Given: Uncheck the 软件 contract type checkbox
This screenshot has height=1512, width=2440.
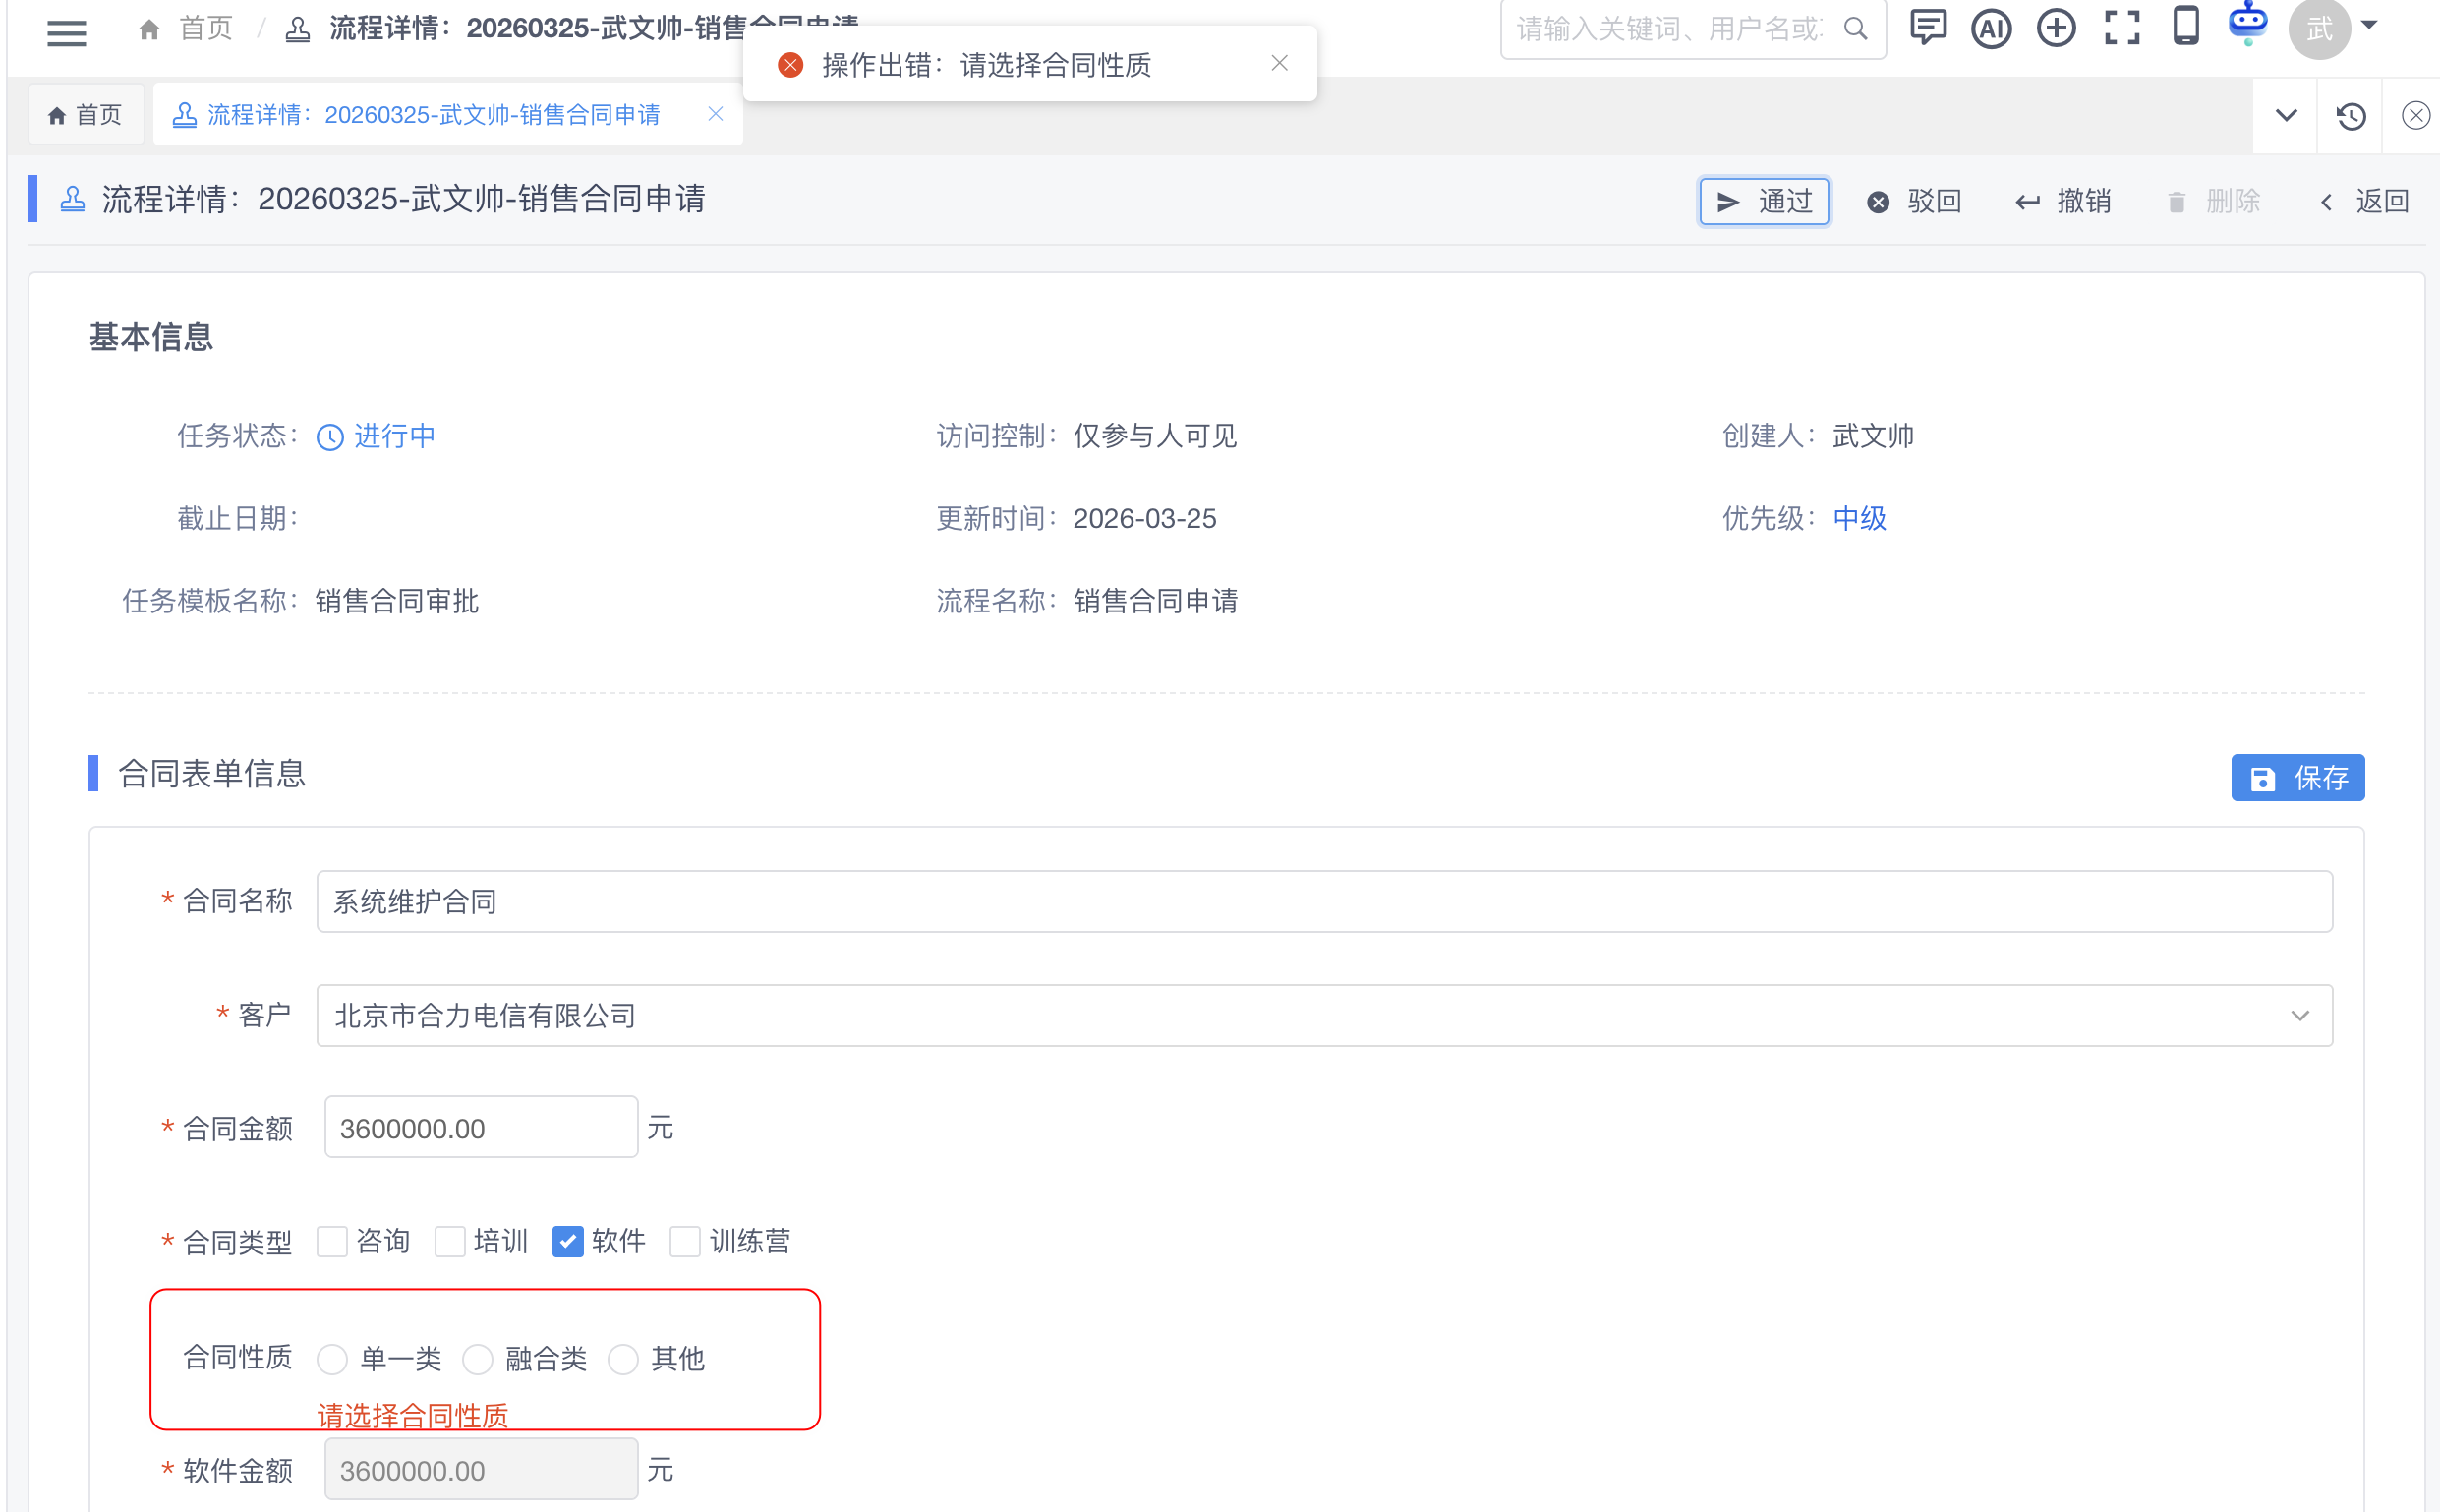Looking at the screenshot, I should tap(568, 1242).
